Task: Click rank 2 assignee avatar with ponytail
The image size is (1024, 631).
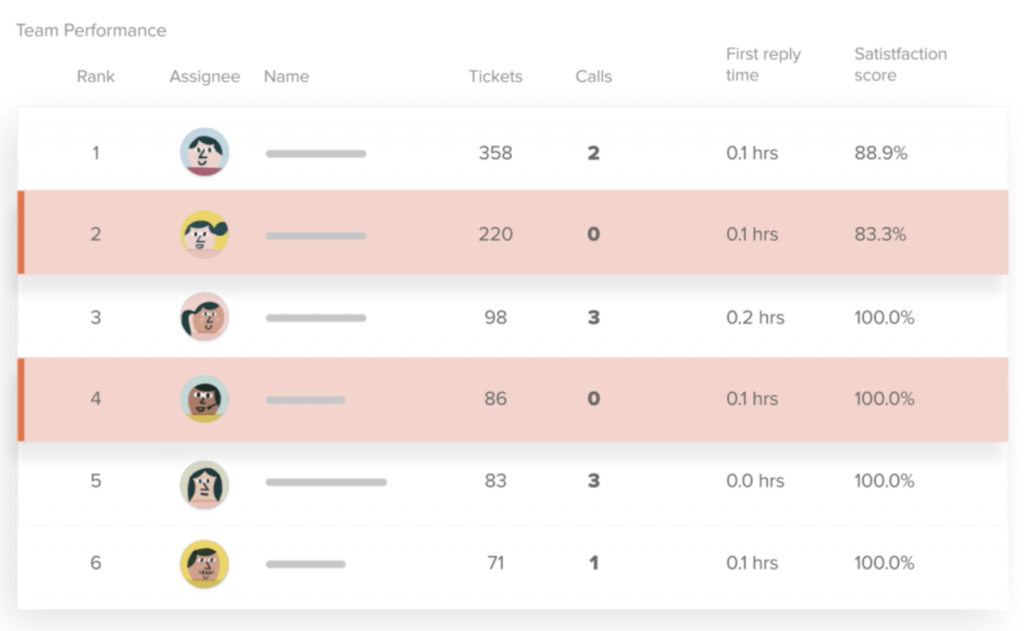Action: [204, 234]
